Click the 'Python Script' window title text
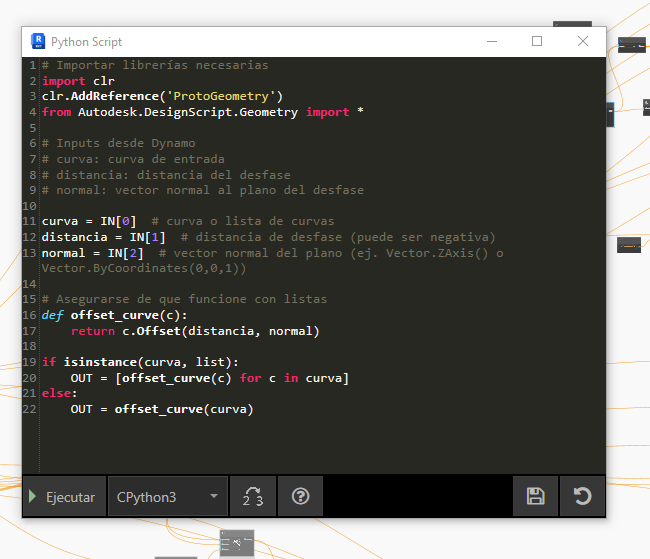 click(86, 42)
